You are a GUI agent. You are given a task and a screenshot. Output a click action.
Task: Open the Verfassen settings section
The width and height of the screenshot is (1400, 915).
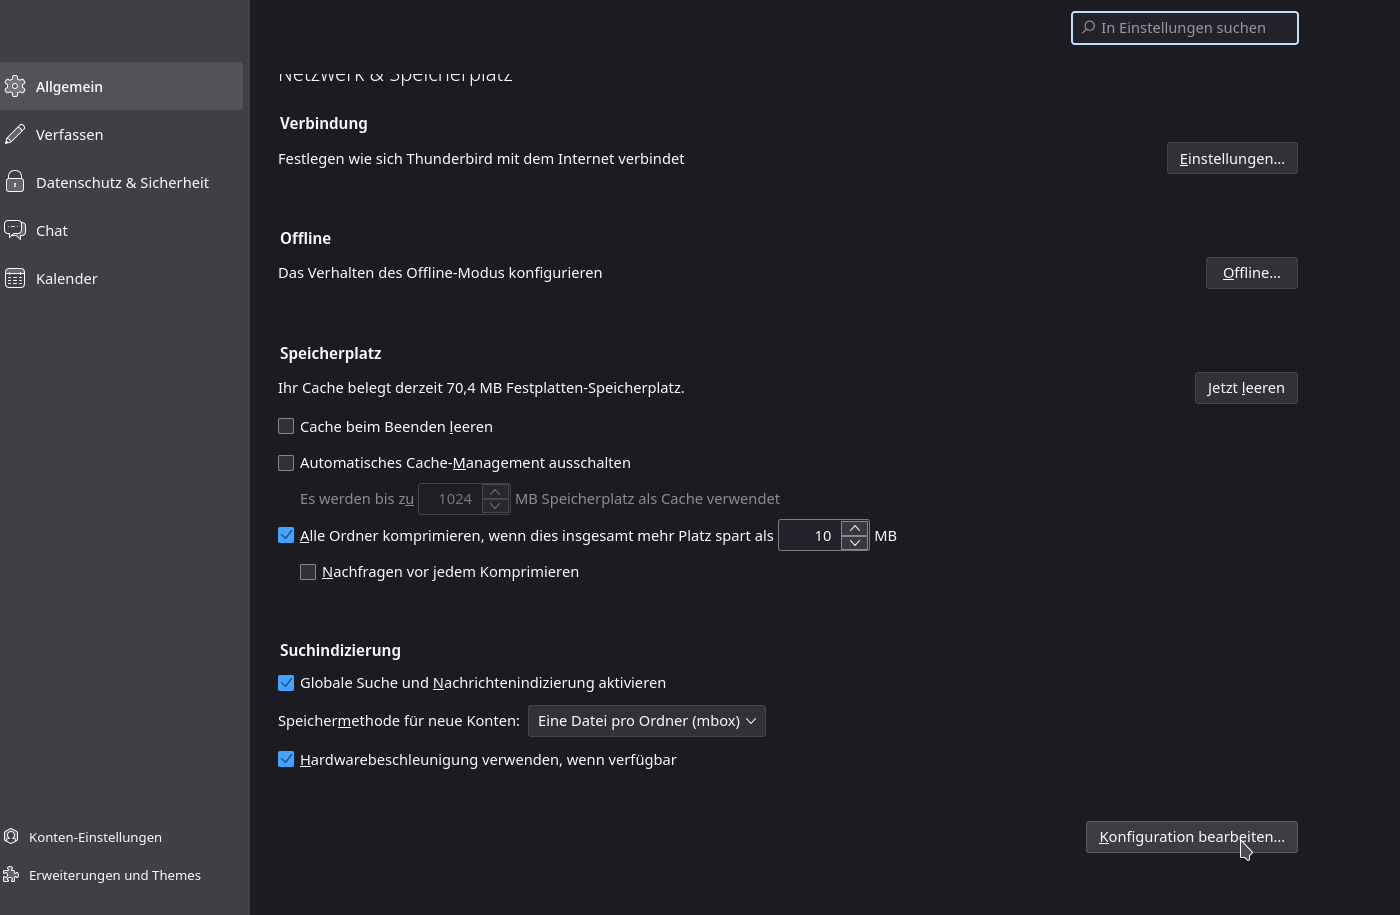pos(69,134)
